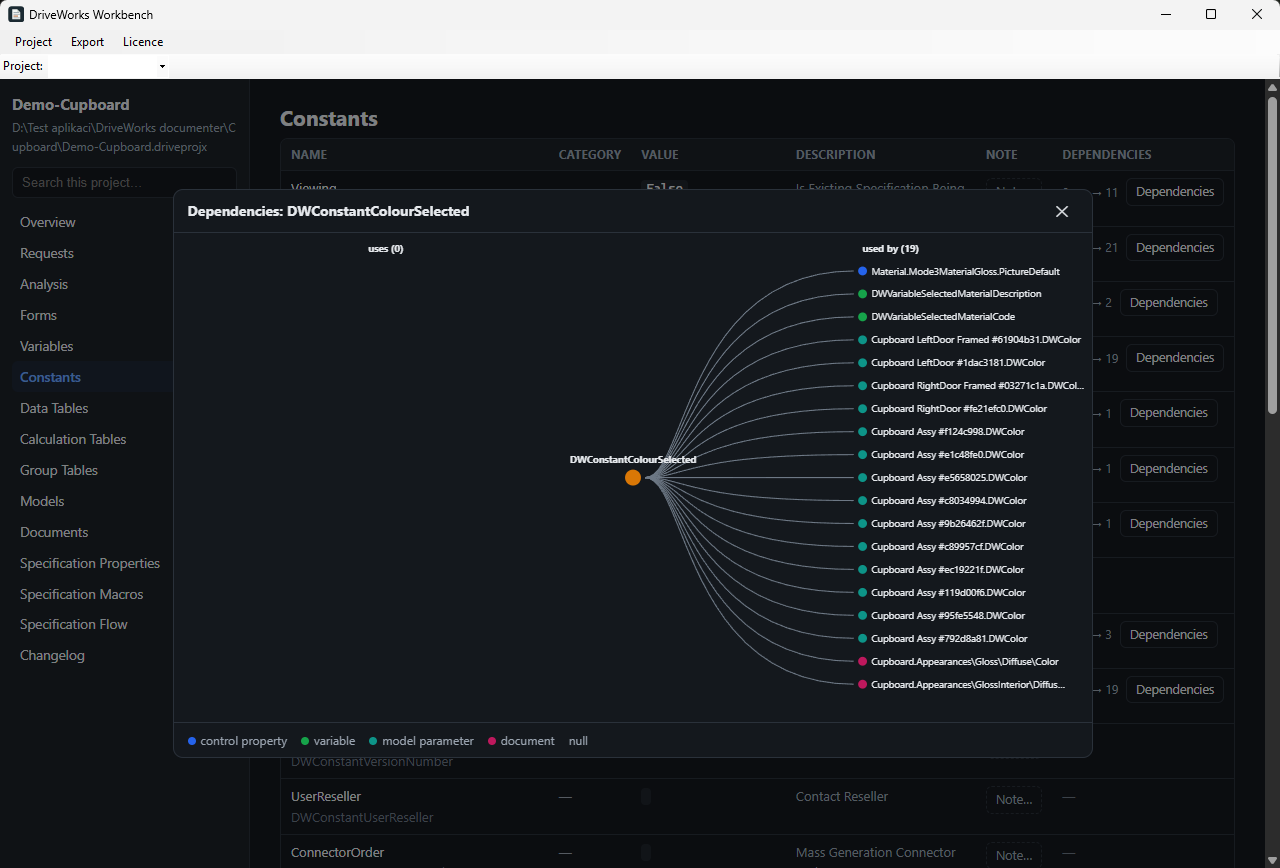
Task: Click the Dependencies button beside count 11
Action: tap(1175, 192)
